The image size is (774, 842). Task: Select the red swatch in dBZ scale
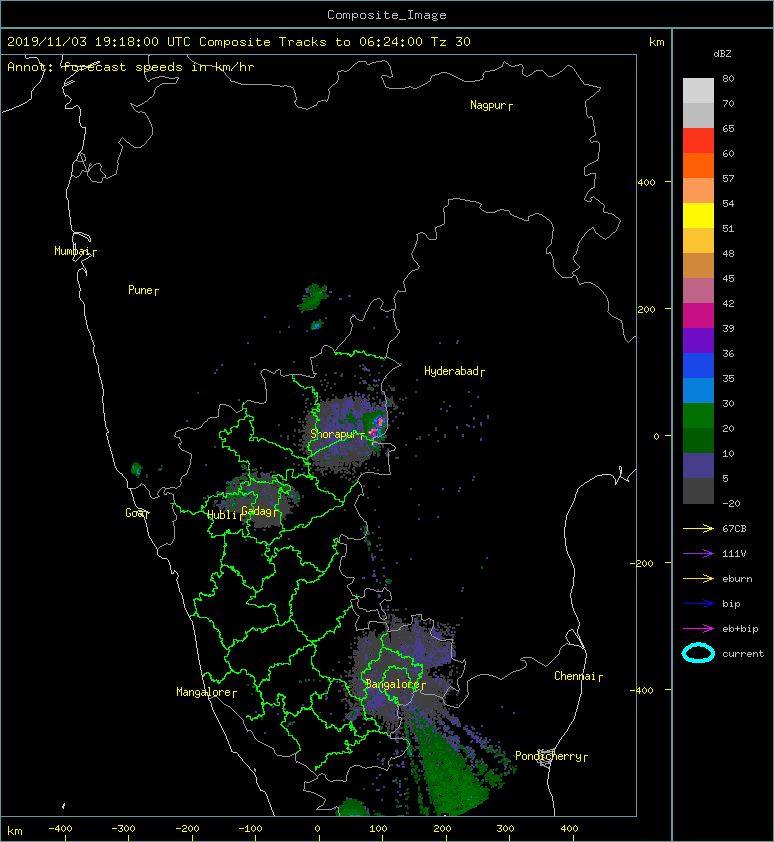(x=698, y=140)
